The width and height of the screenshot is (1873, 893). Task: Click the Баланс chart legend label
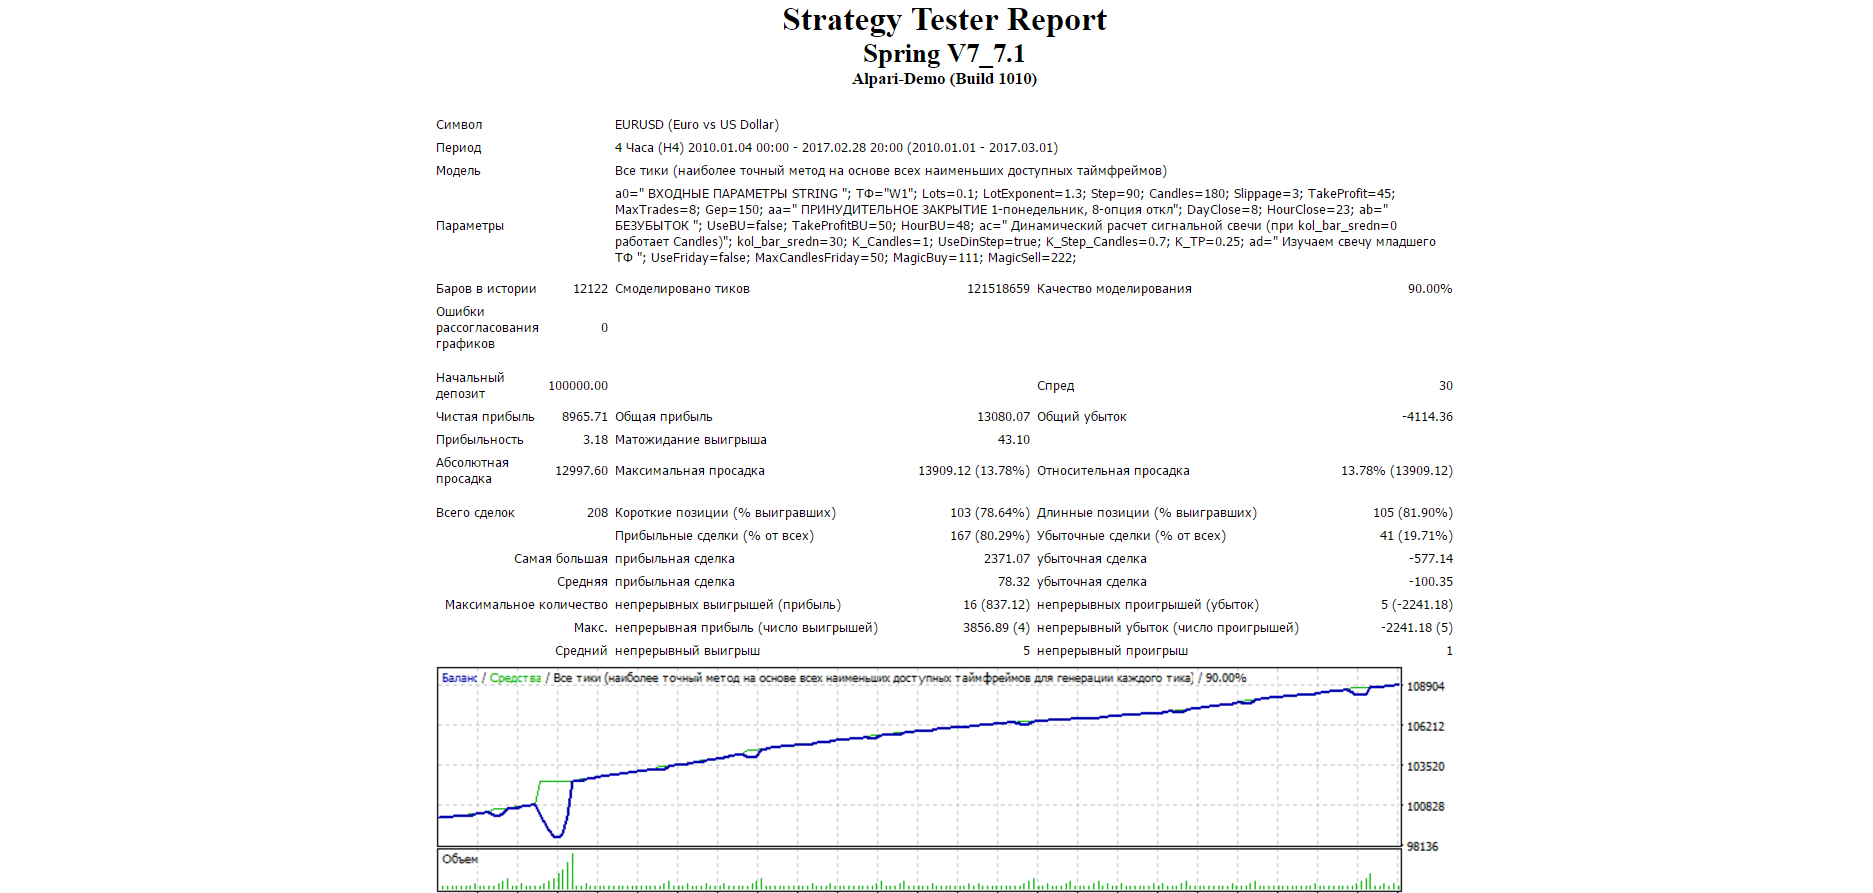[x=460, y=678]
